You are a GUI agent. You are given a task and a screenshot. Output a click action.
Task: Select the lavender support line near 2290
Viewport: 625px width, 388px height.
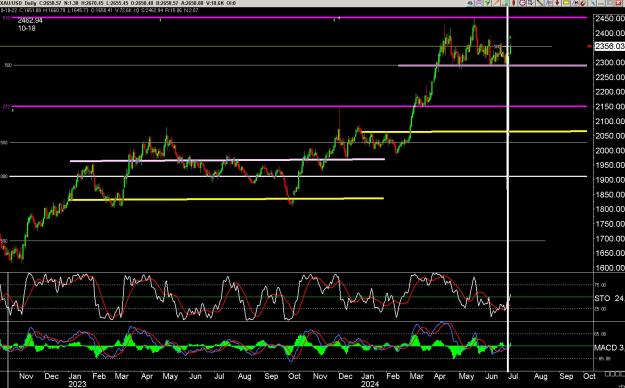492,65
